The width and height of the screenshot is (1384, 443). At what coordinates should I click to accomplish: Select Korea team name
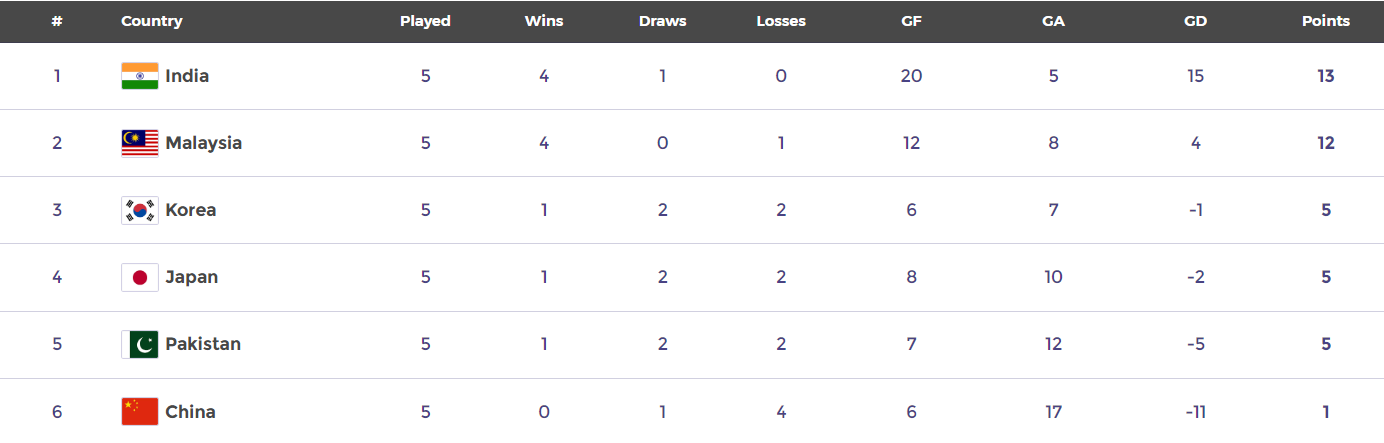tap(191, 210)
